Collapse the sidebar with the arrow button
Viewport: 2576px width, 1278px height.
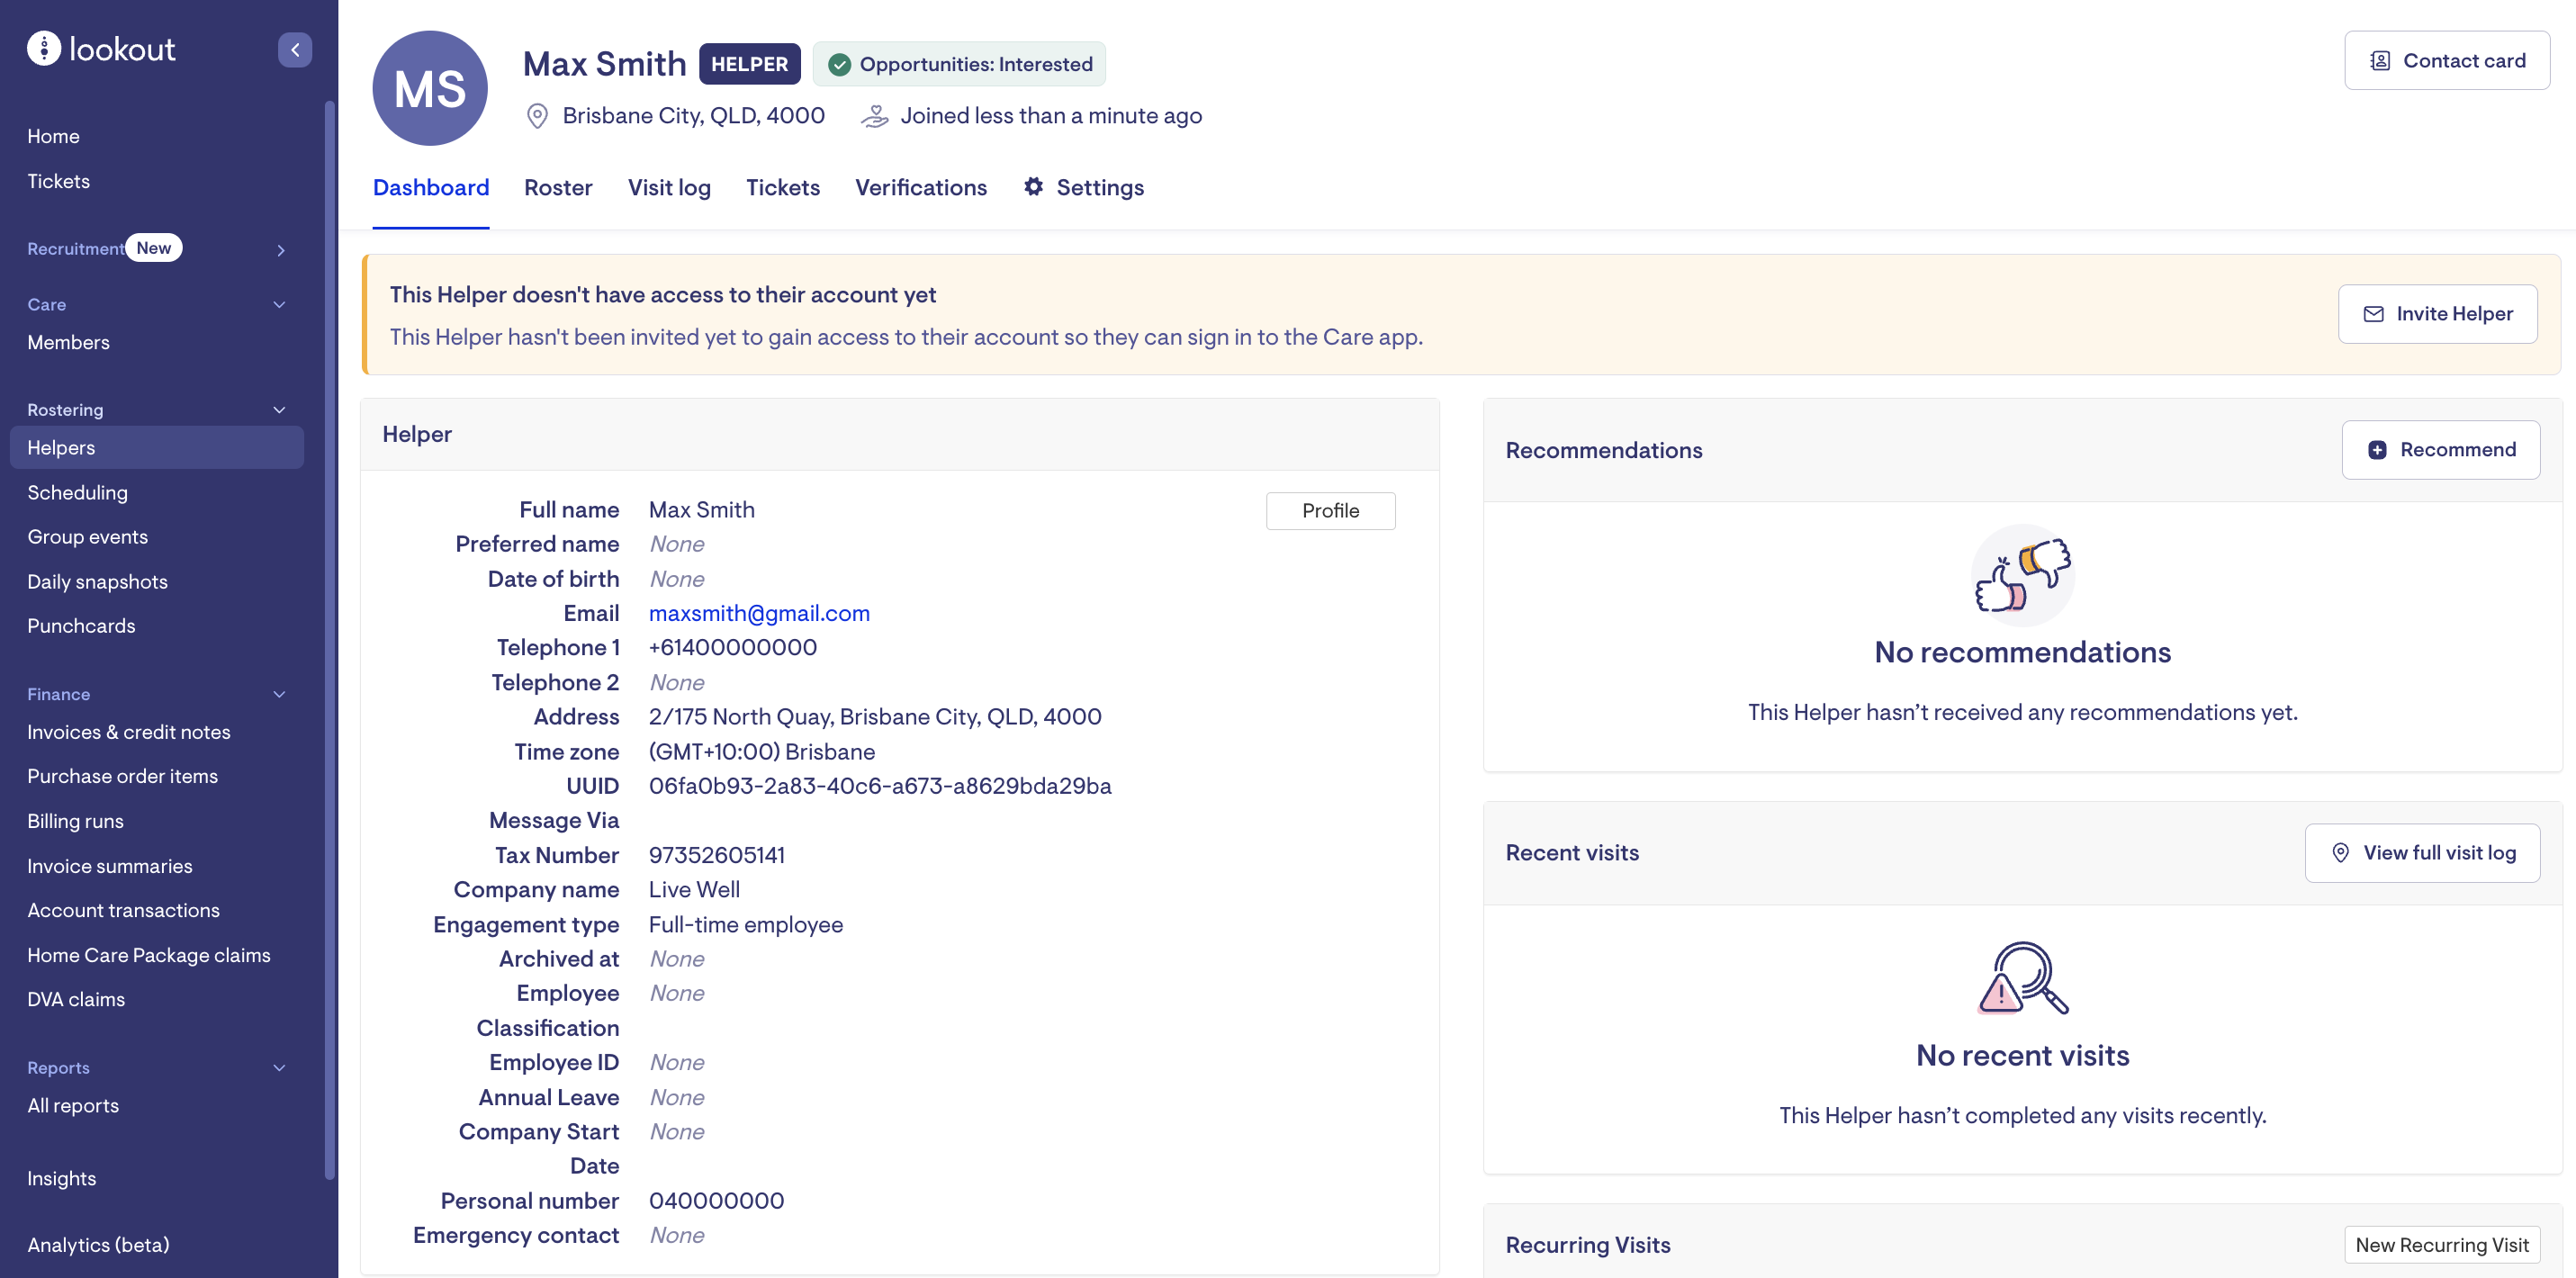[x=295, y=50]
